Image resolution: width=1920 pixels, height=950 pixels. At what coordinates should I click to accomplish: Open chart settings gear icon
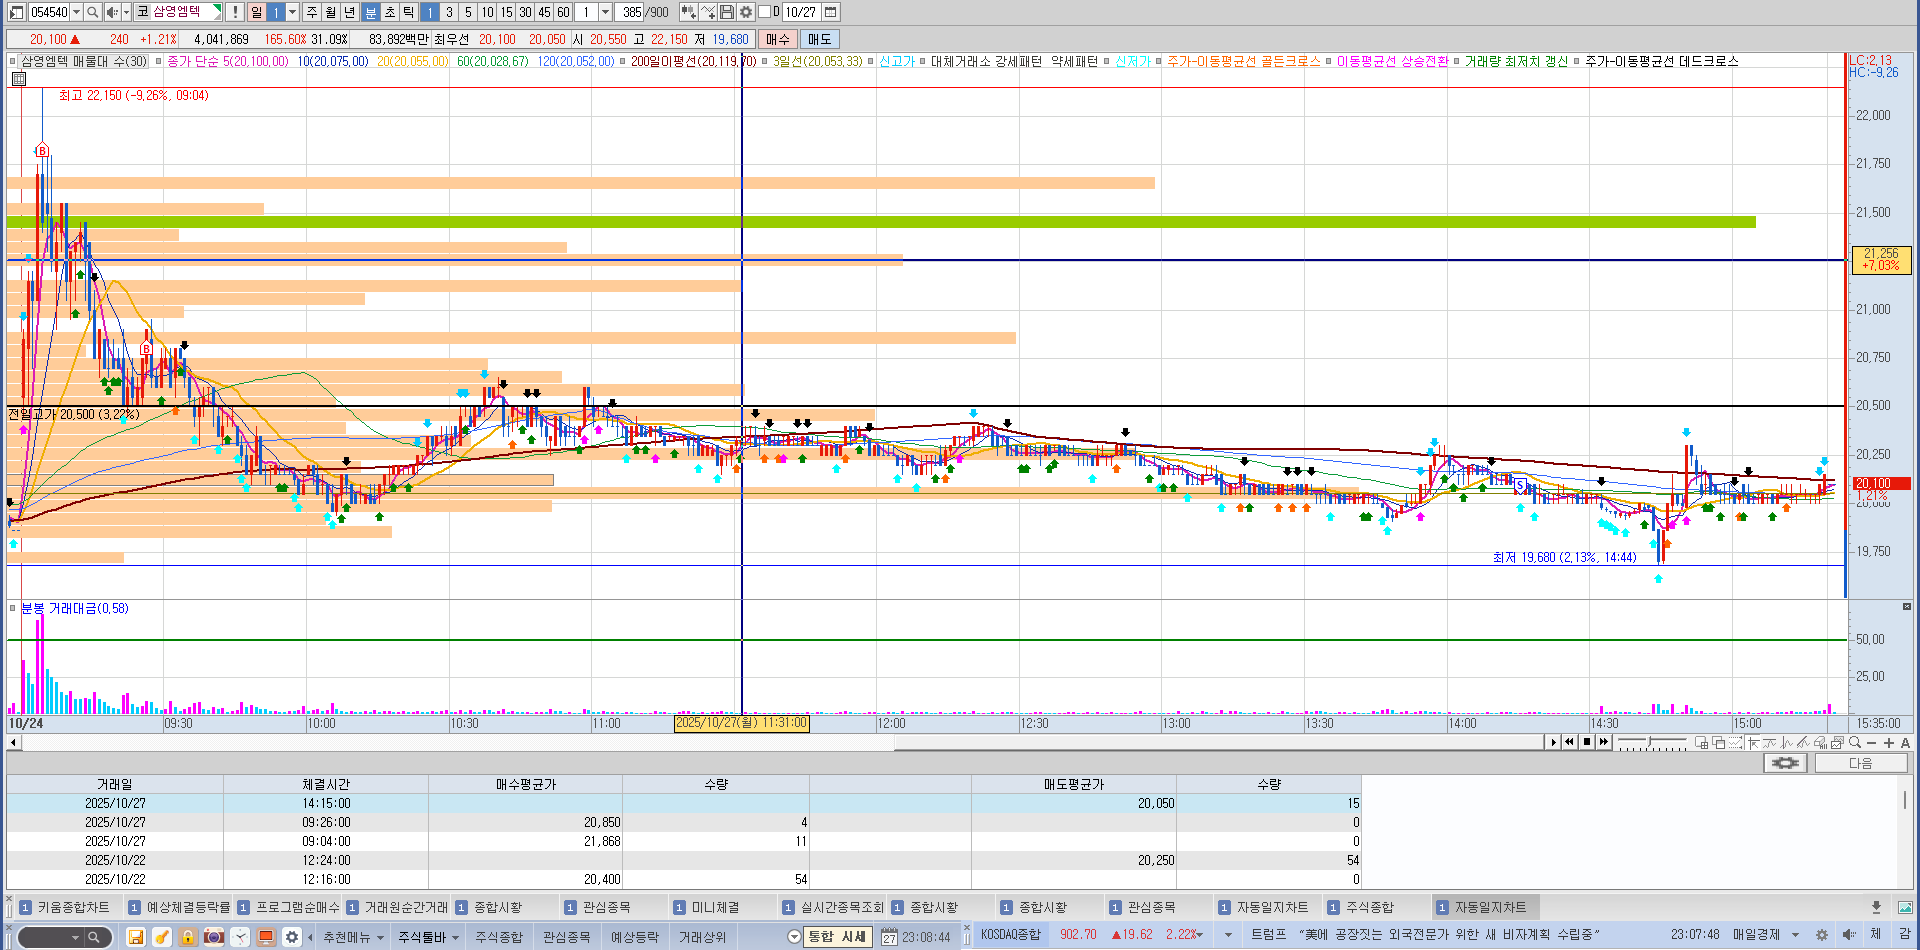click(746, 12)
